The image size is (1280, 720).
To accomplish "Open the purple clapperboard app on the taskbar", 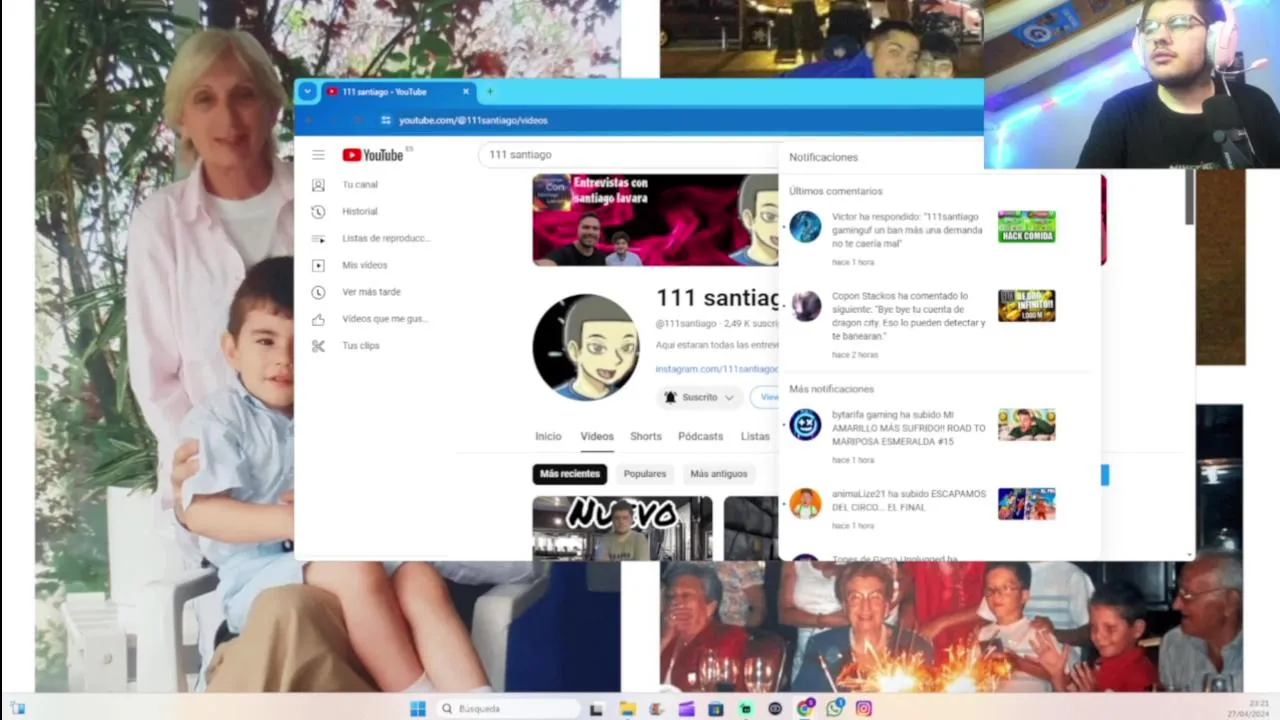I will 686,709.
